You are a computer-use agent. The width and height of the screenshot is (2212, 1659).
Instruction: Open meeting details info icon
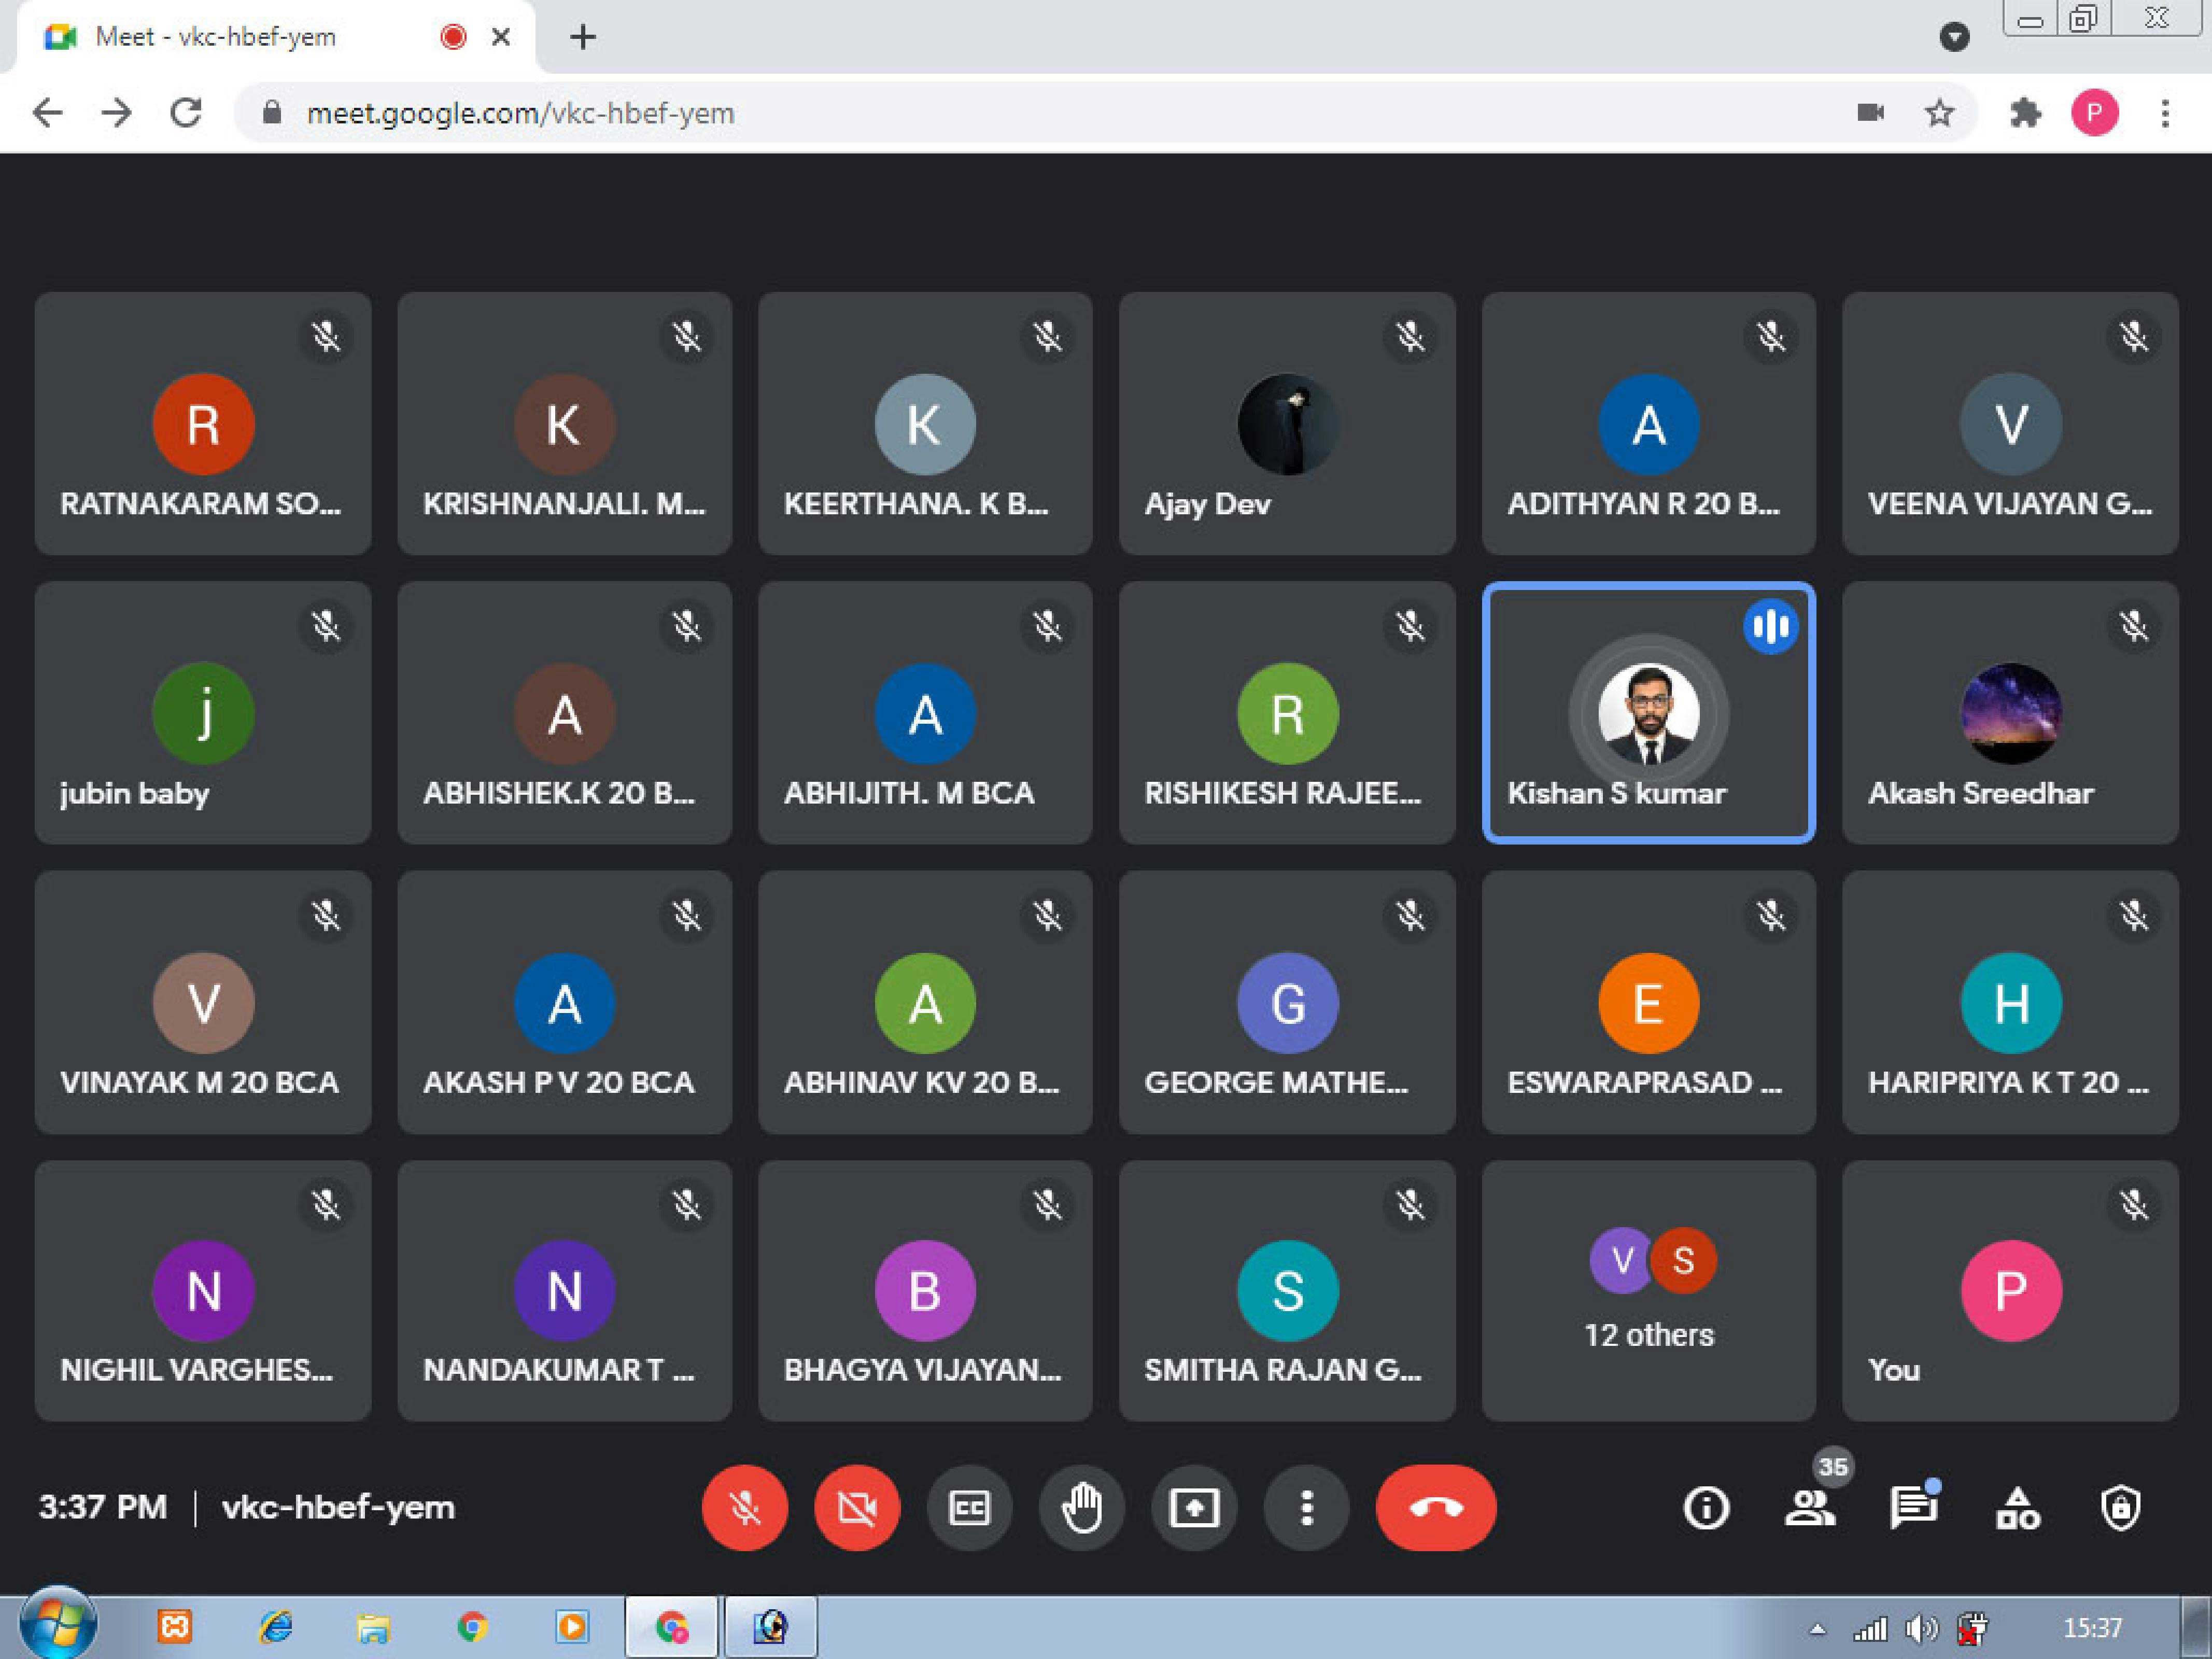tap(1706, 1508)
